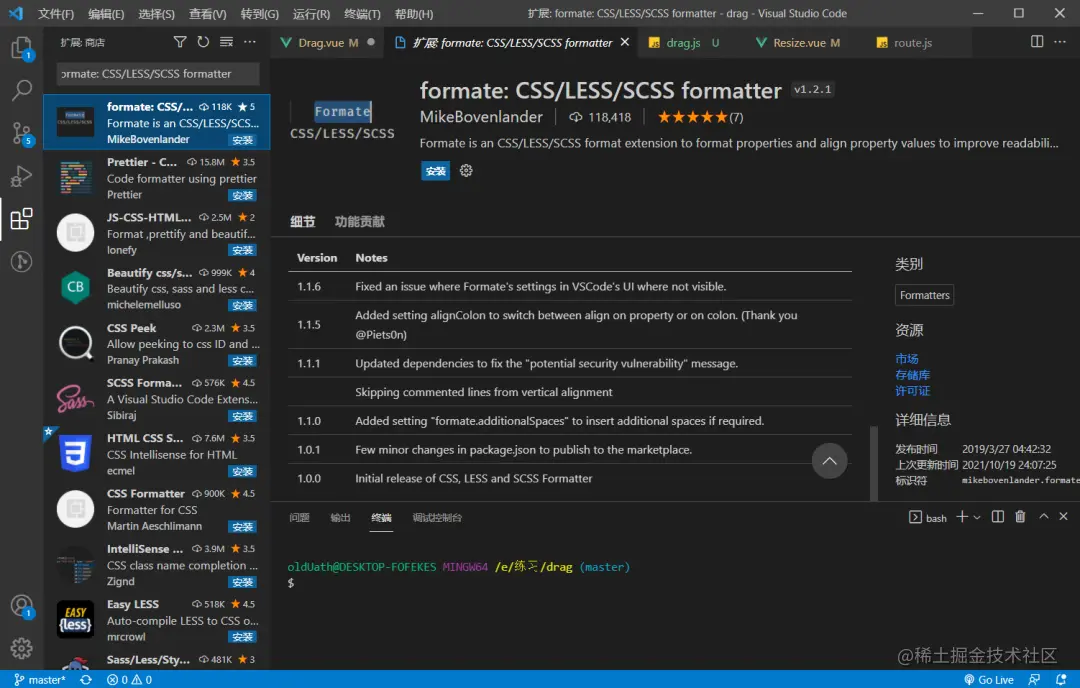1080x688 pixels.
Task: Open the VS Code logo menu in title bar
Action: 15,13
